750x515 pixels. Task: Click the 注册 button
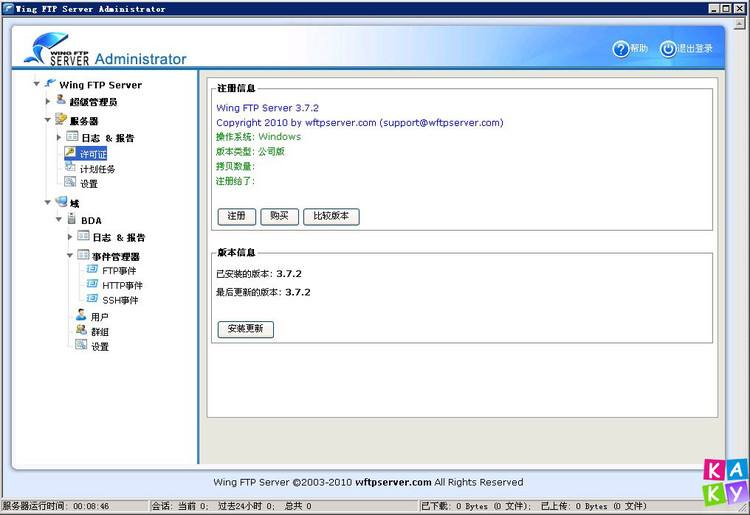click(x=237, y=216)
